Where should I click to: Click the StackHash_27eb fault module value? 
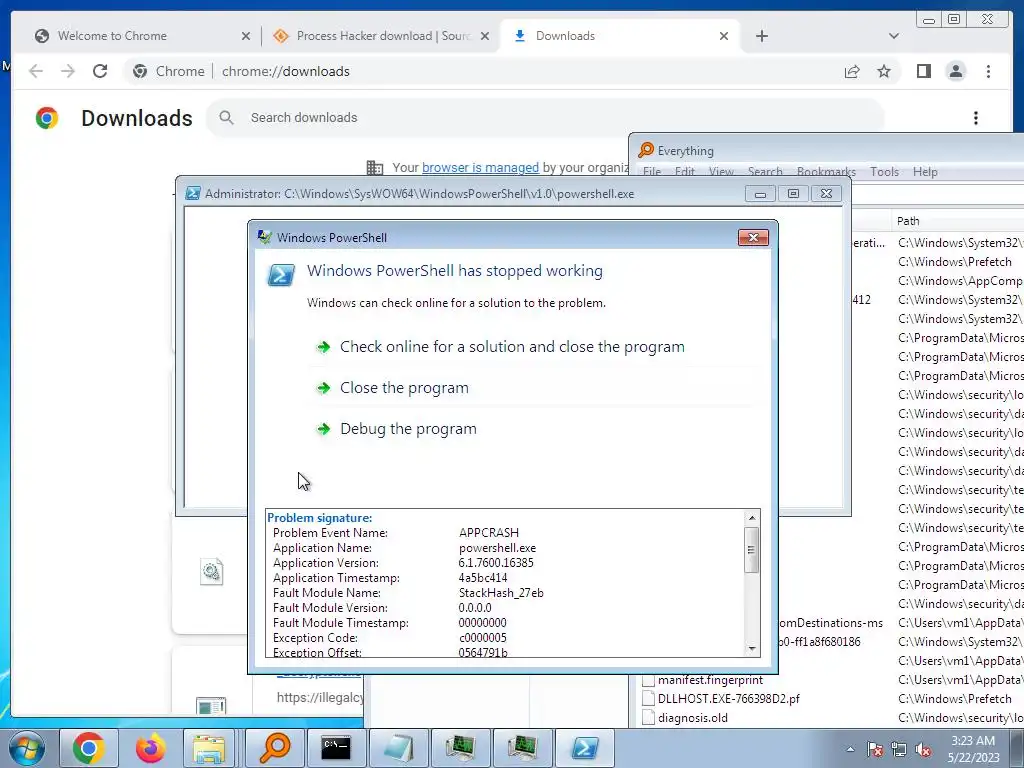pyautogui.click(x=501, y=593)
